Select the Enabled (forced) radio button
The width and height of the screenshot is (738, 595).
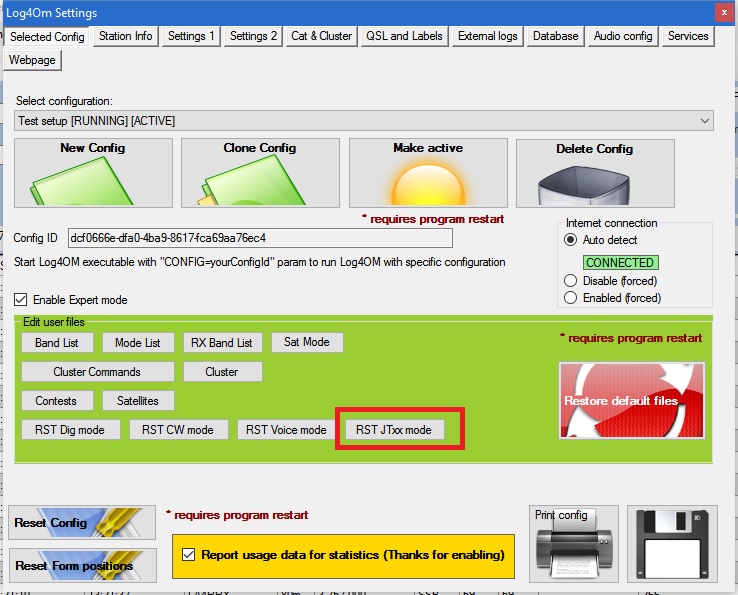(x=570, y=298)
